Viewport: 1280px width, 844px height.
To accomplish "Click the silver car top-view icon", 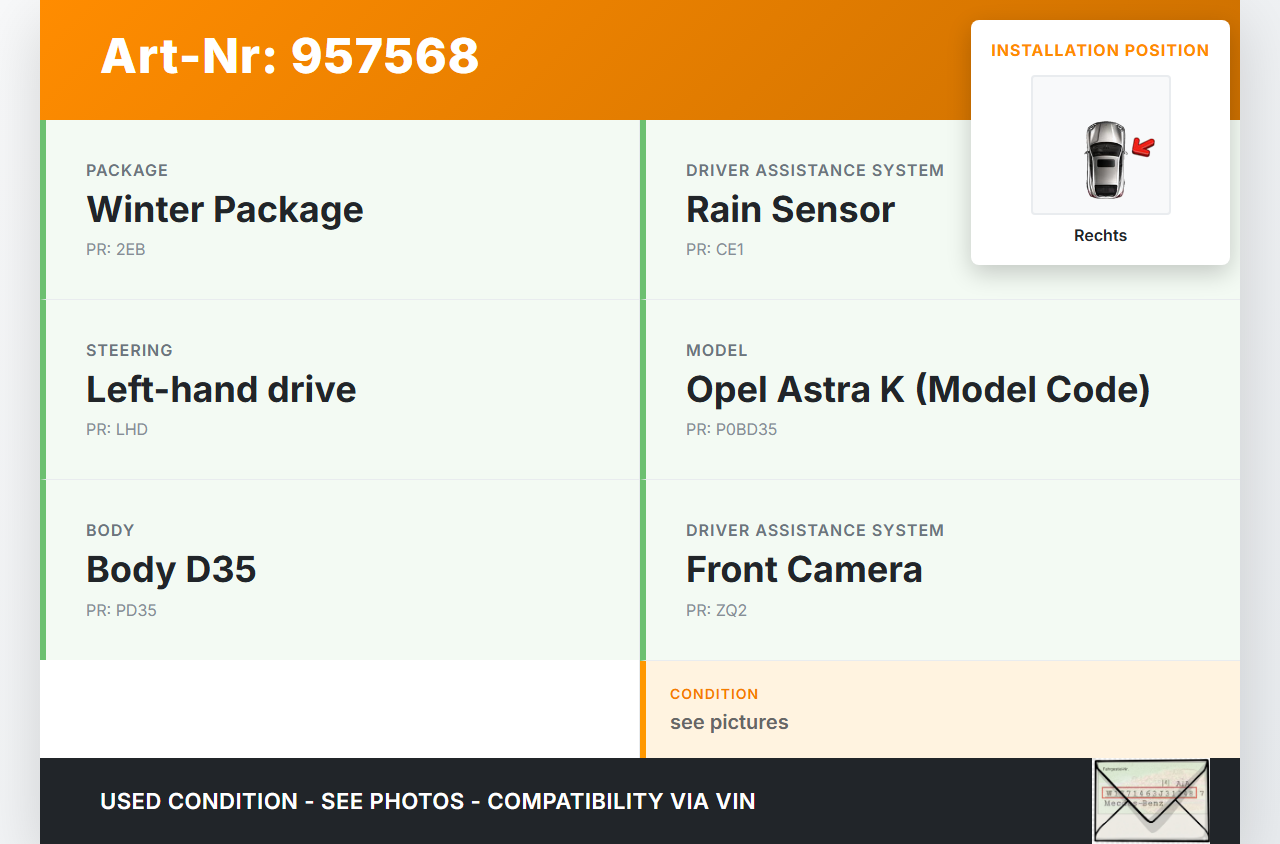I will point(1104,159).
